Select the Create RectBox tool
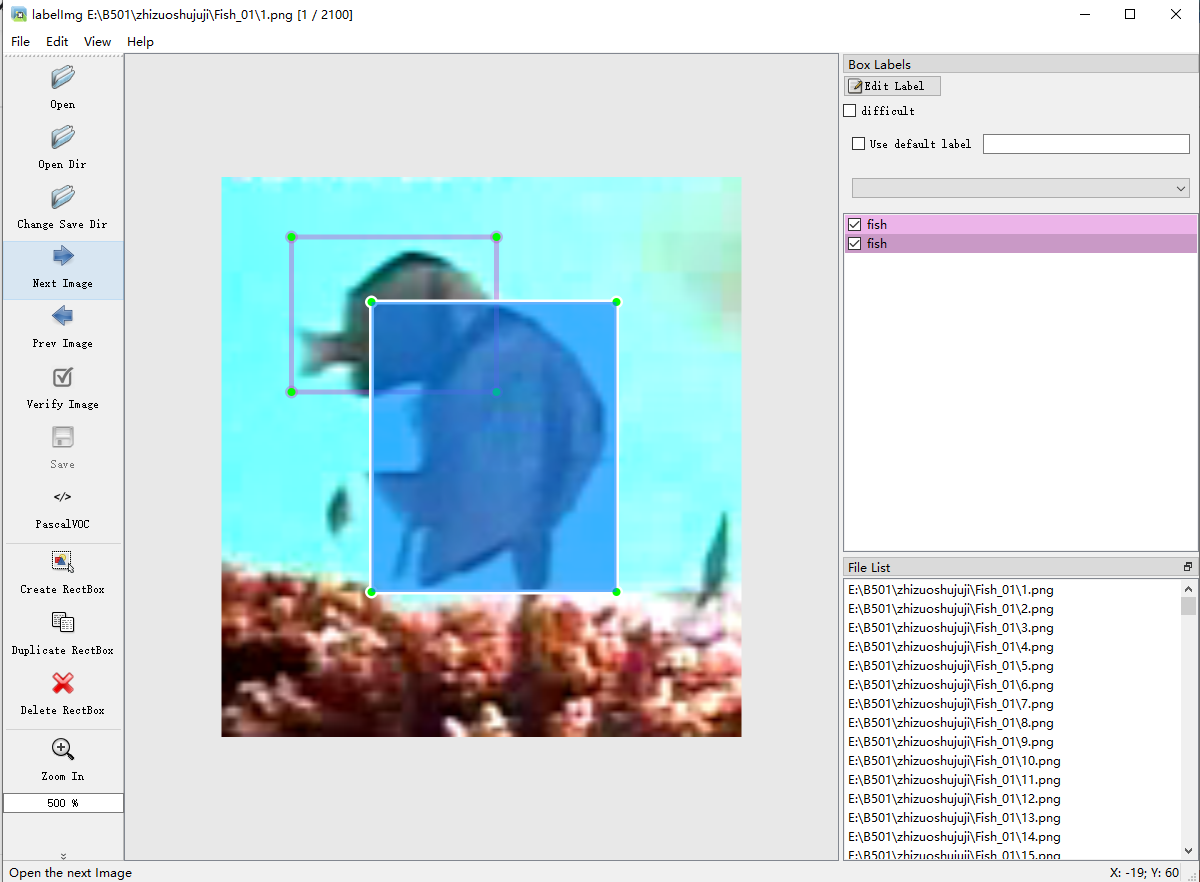This screenshot has height=882, width=1200. coord(62,572)
